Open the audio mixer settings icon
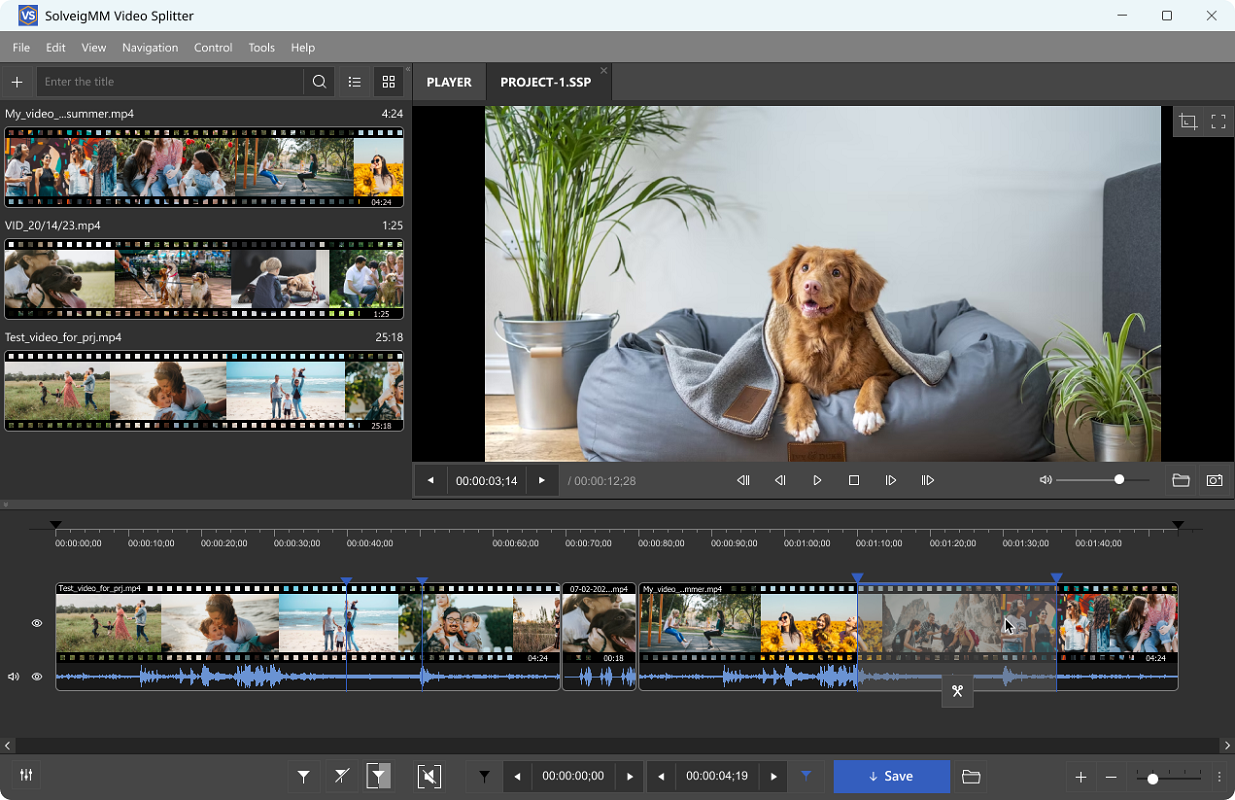Screen dimensions: 1235x800 pyautogui.click(x=26, y=776)
